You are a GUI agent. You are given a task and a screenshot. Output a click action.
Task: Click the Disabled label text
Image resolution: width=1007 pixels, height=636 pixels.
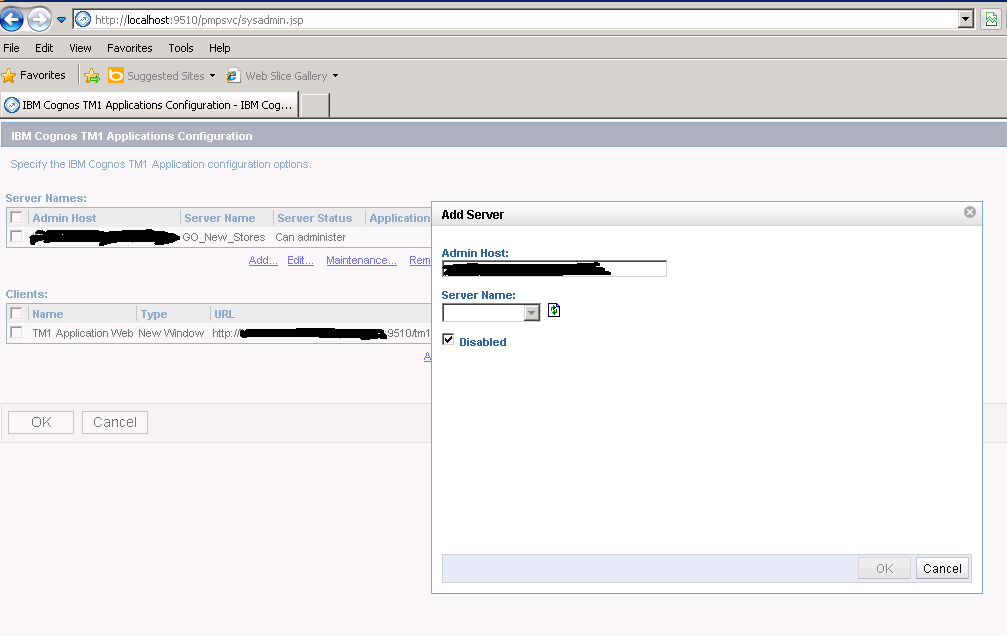coord(483,342)
